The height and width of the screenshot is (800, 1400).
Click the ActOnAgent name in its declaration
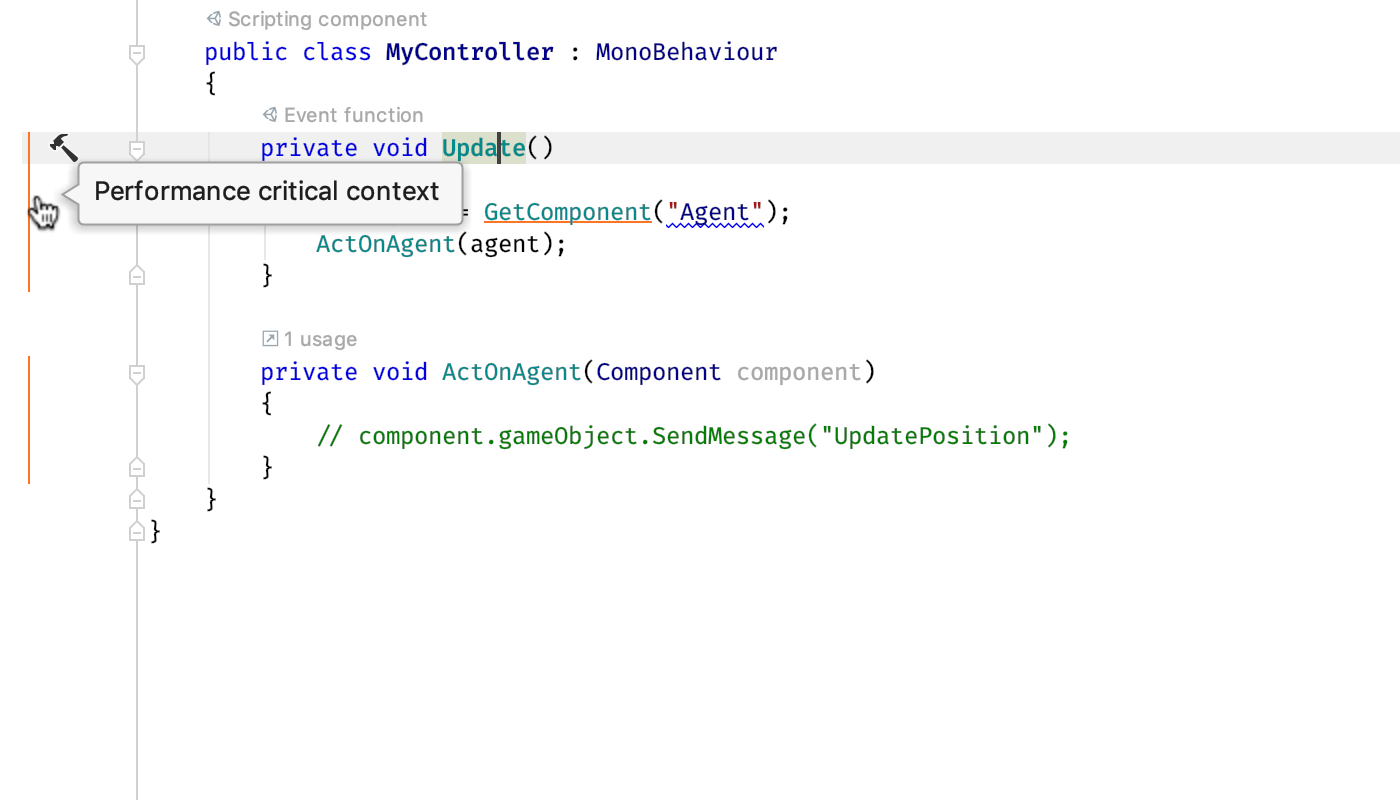click(x=512, y=372)
